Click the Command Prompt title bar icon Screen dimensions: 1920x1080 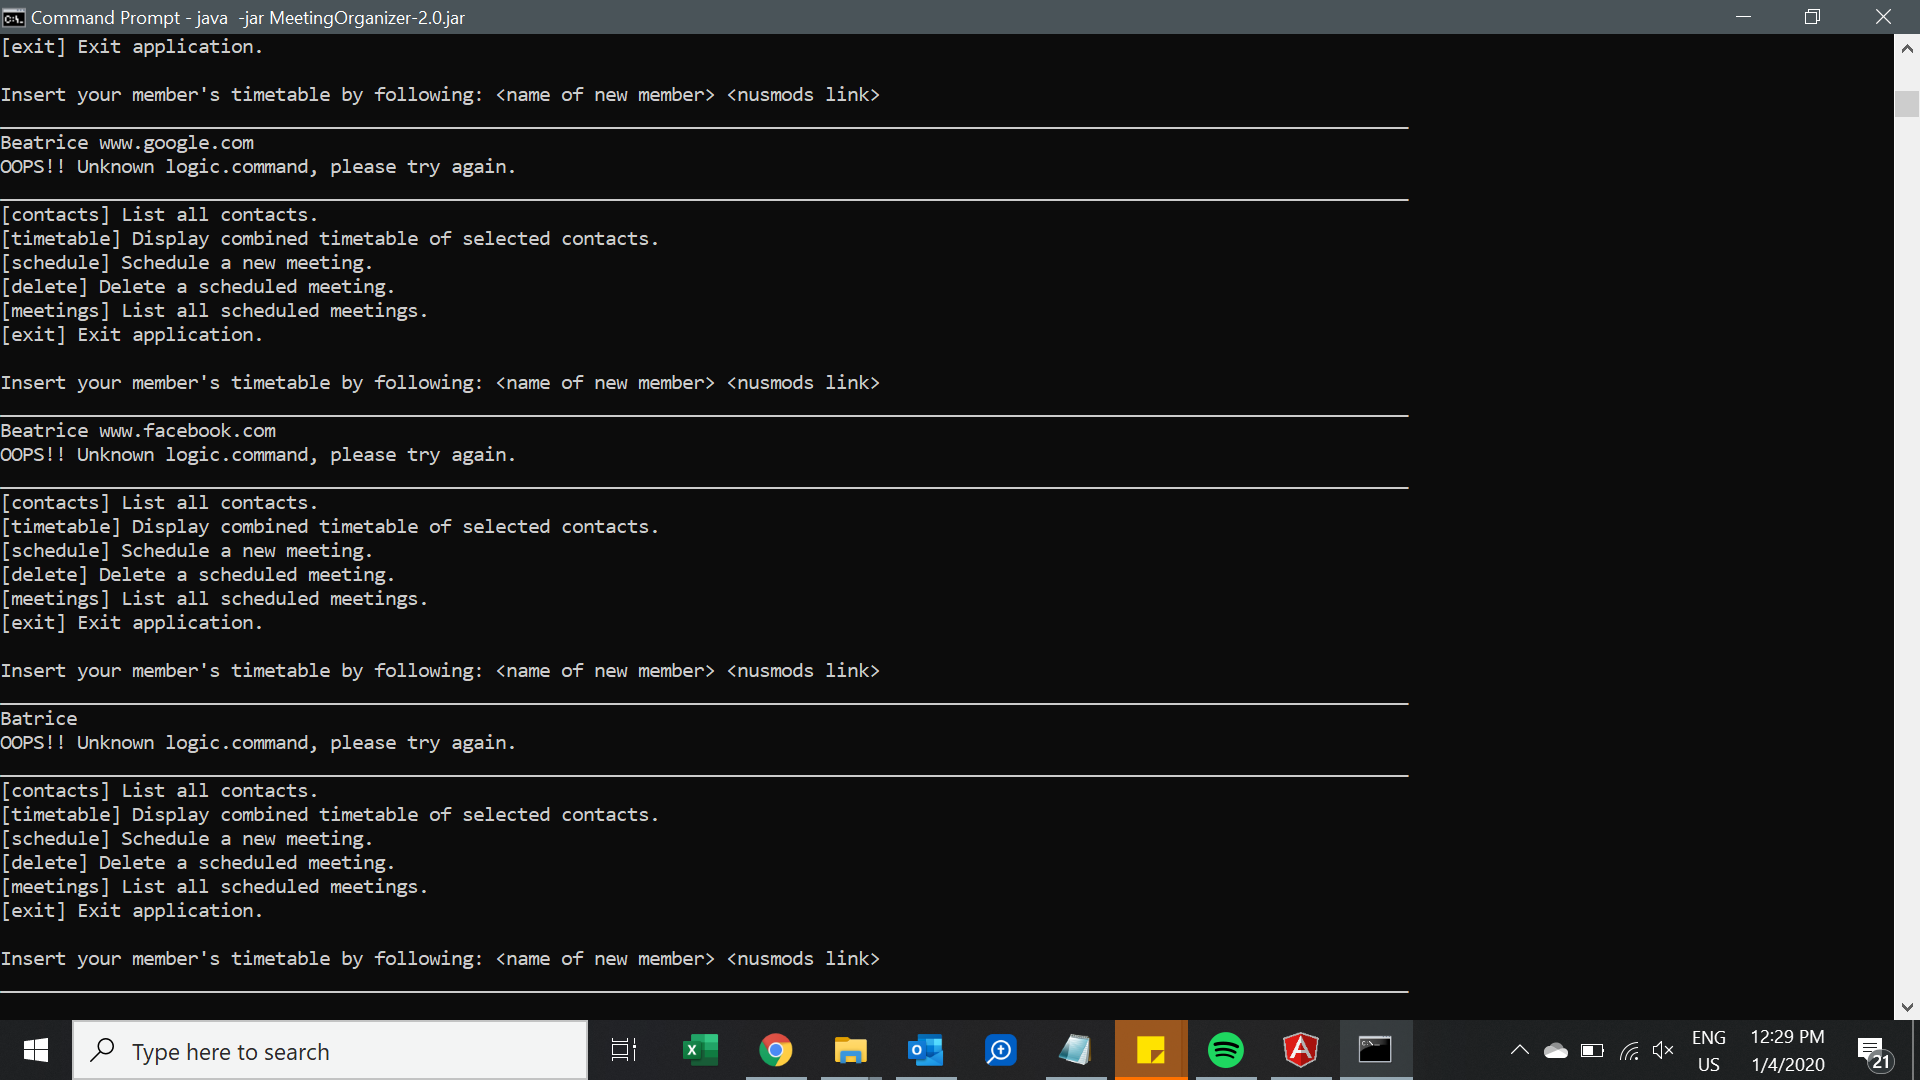(x=14, y=17)
